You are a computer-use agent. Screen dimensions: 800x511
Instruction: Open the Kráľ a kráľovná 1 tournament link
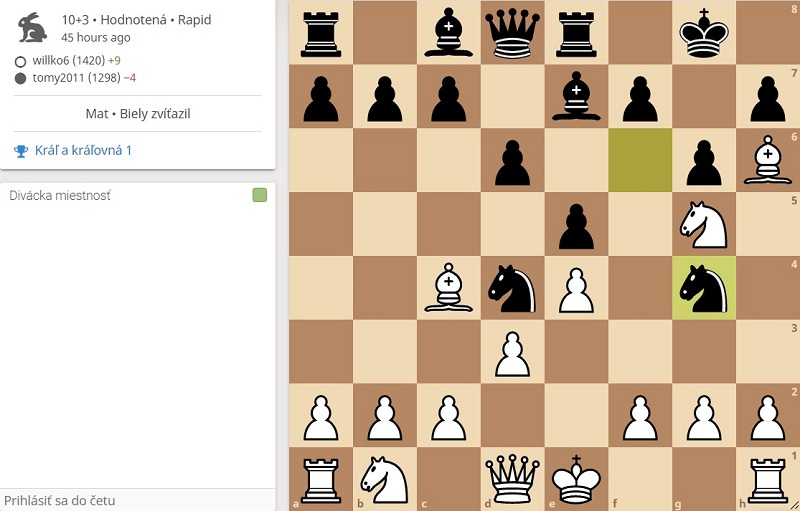pos(83,150)
